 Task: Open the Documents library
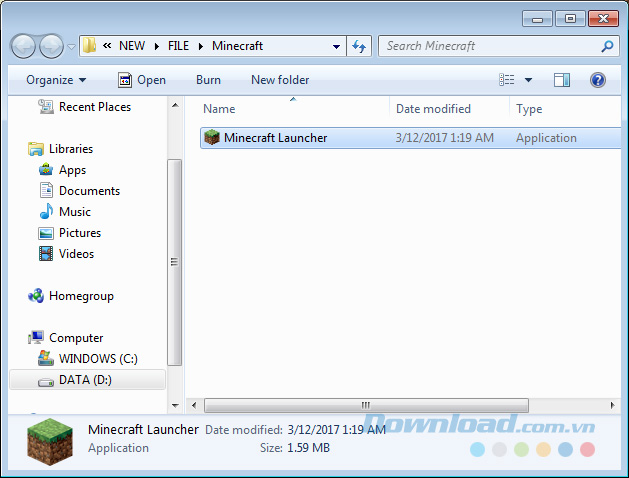click(89, 191)
